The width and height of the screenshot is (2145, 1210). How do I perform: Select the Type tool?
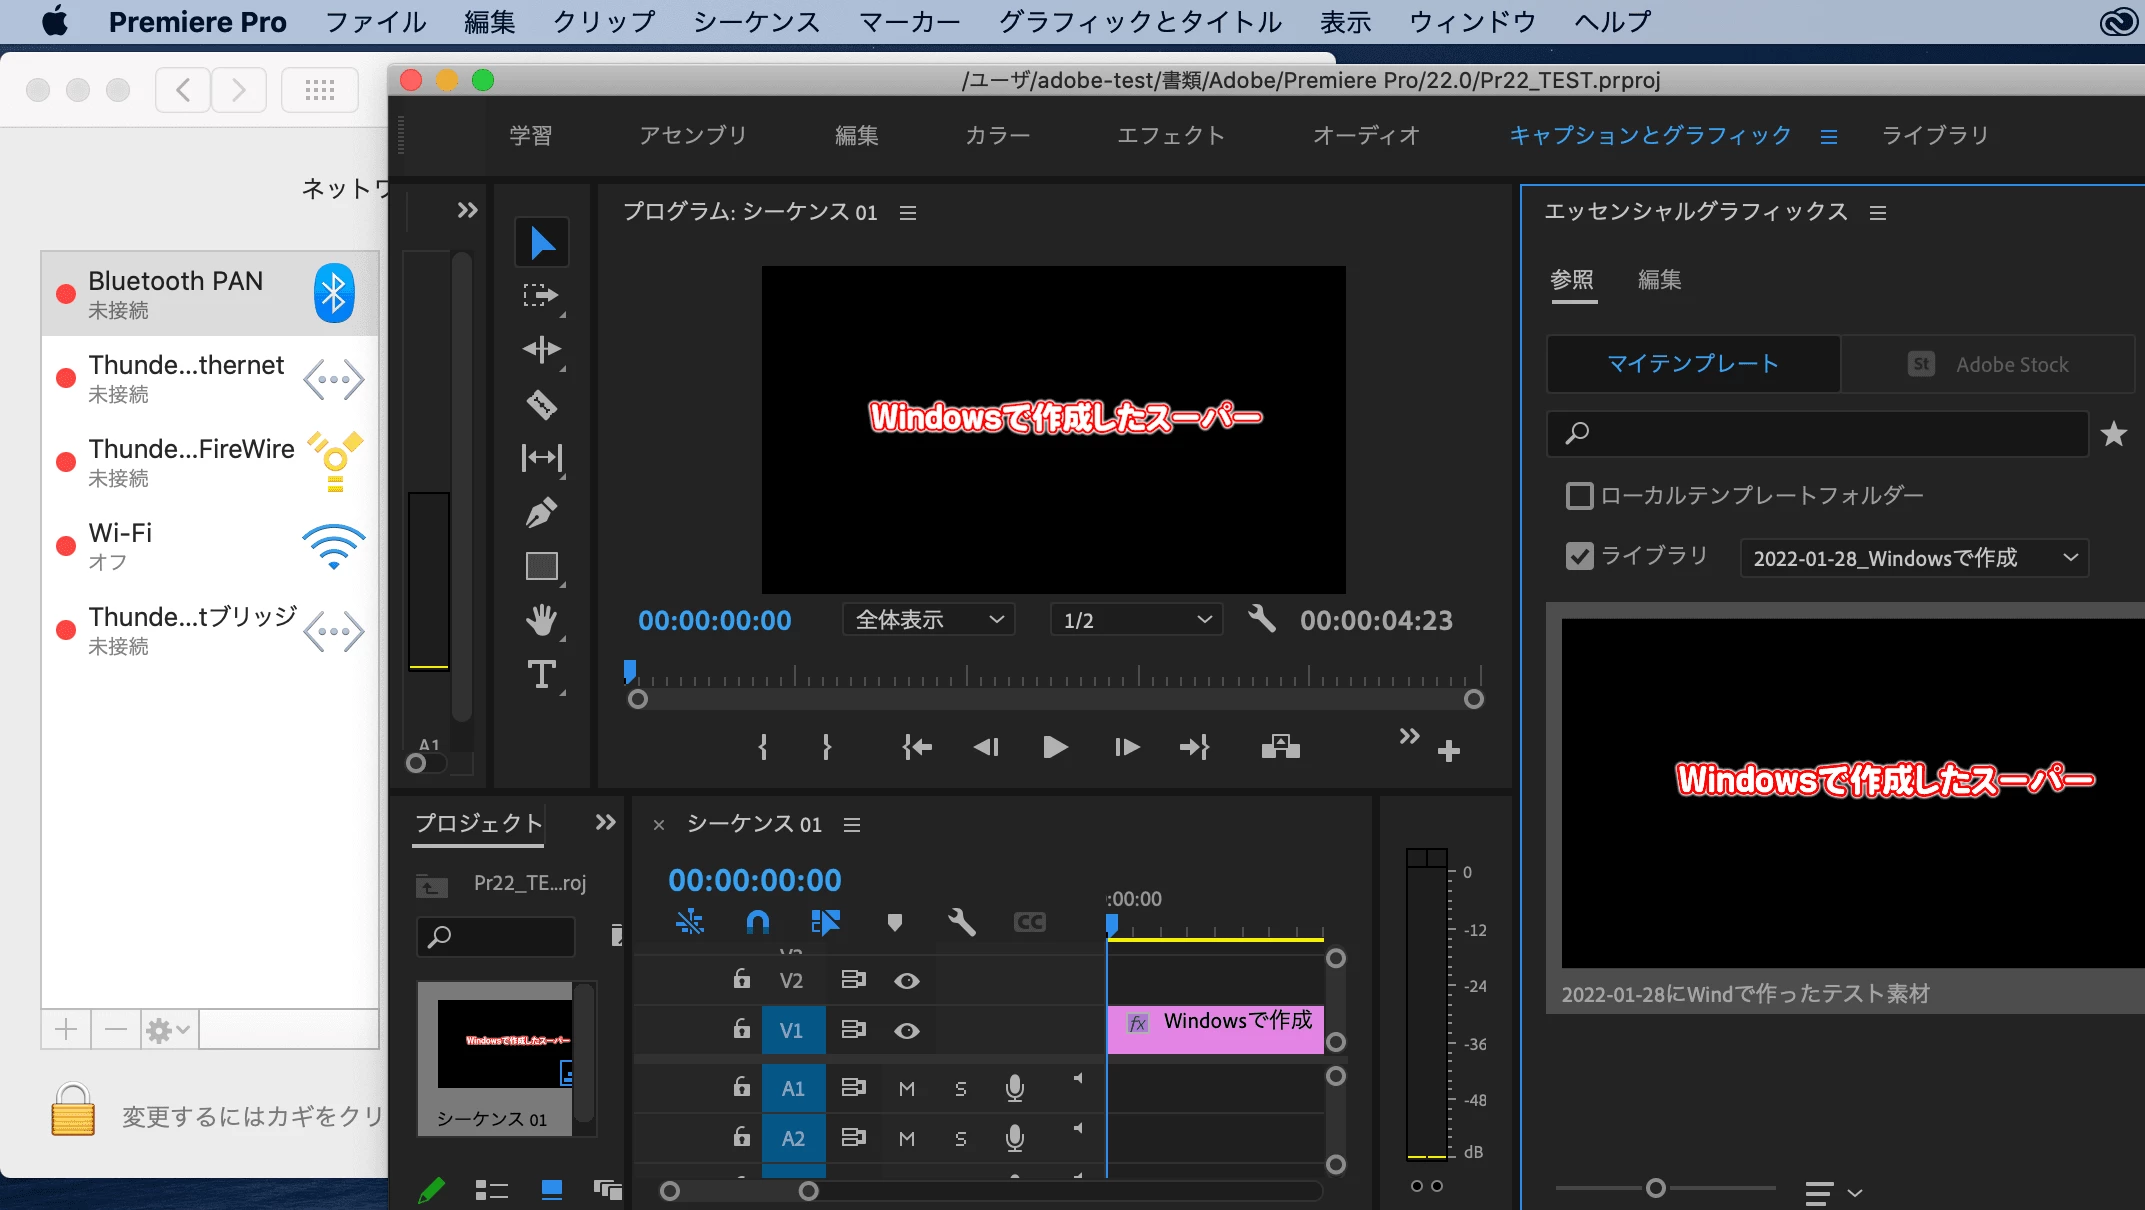(541, 674)
